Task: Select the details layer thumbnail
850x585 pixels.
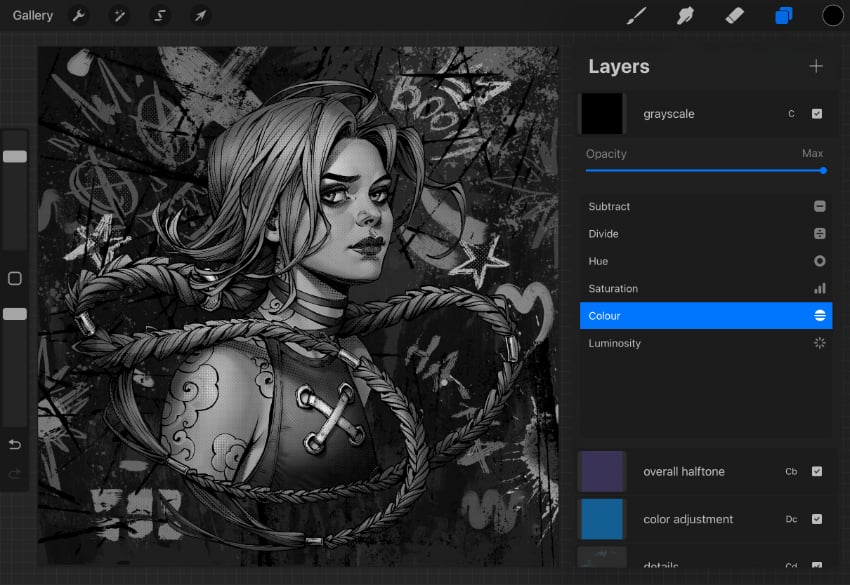Action: point(602,557)
